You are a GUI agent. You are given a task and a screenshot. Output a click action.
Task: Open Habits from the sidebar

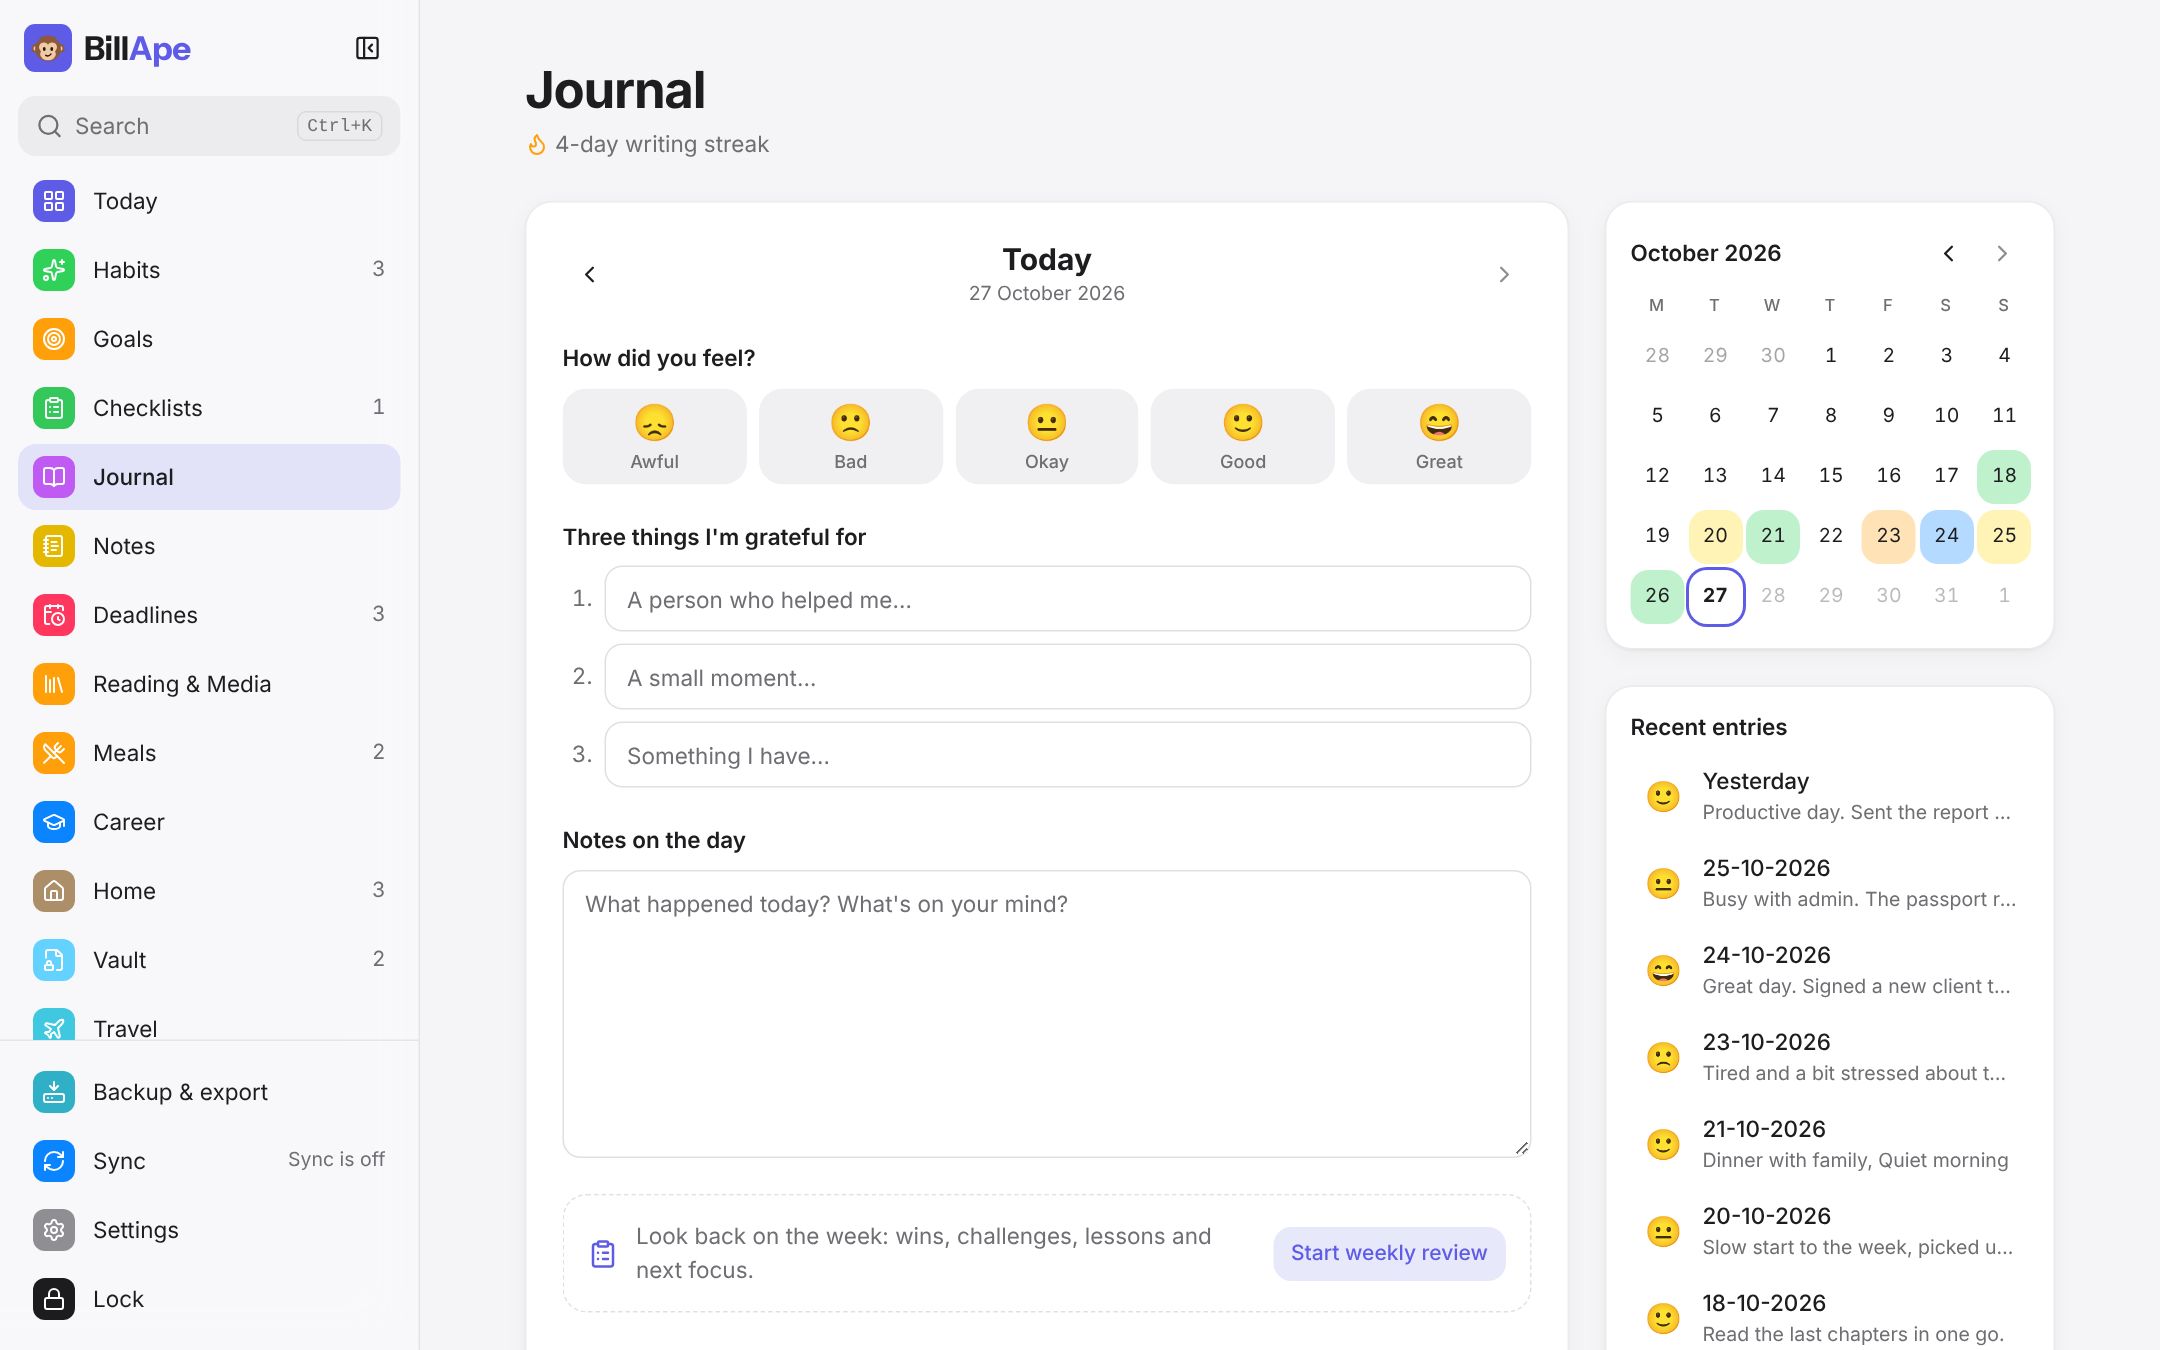[x=209, y=270]
